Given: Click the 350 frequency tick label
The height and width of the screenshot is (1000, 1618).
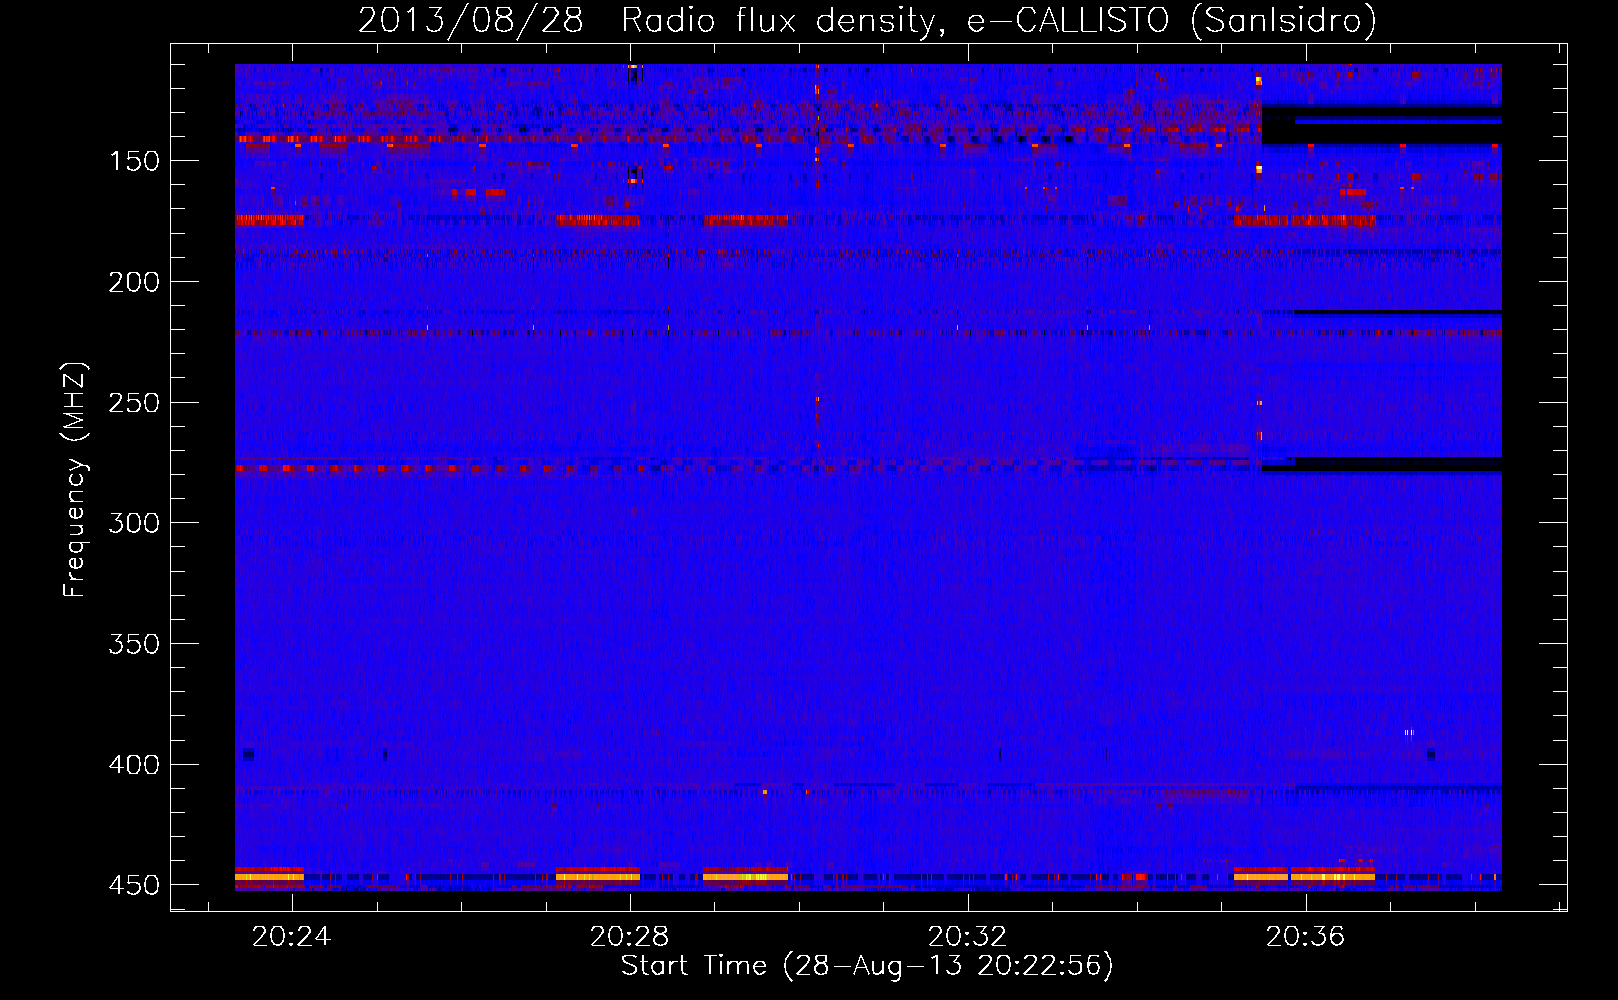Looking at the screenshot, I should pos(133,644).
